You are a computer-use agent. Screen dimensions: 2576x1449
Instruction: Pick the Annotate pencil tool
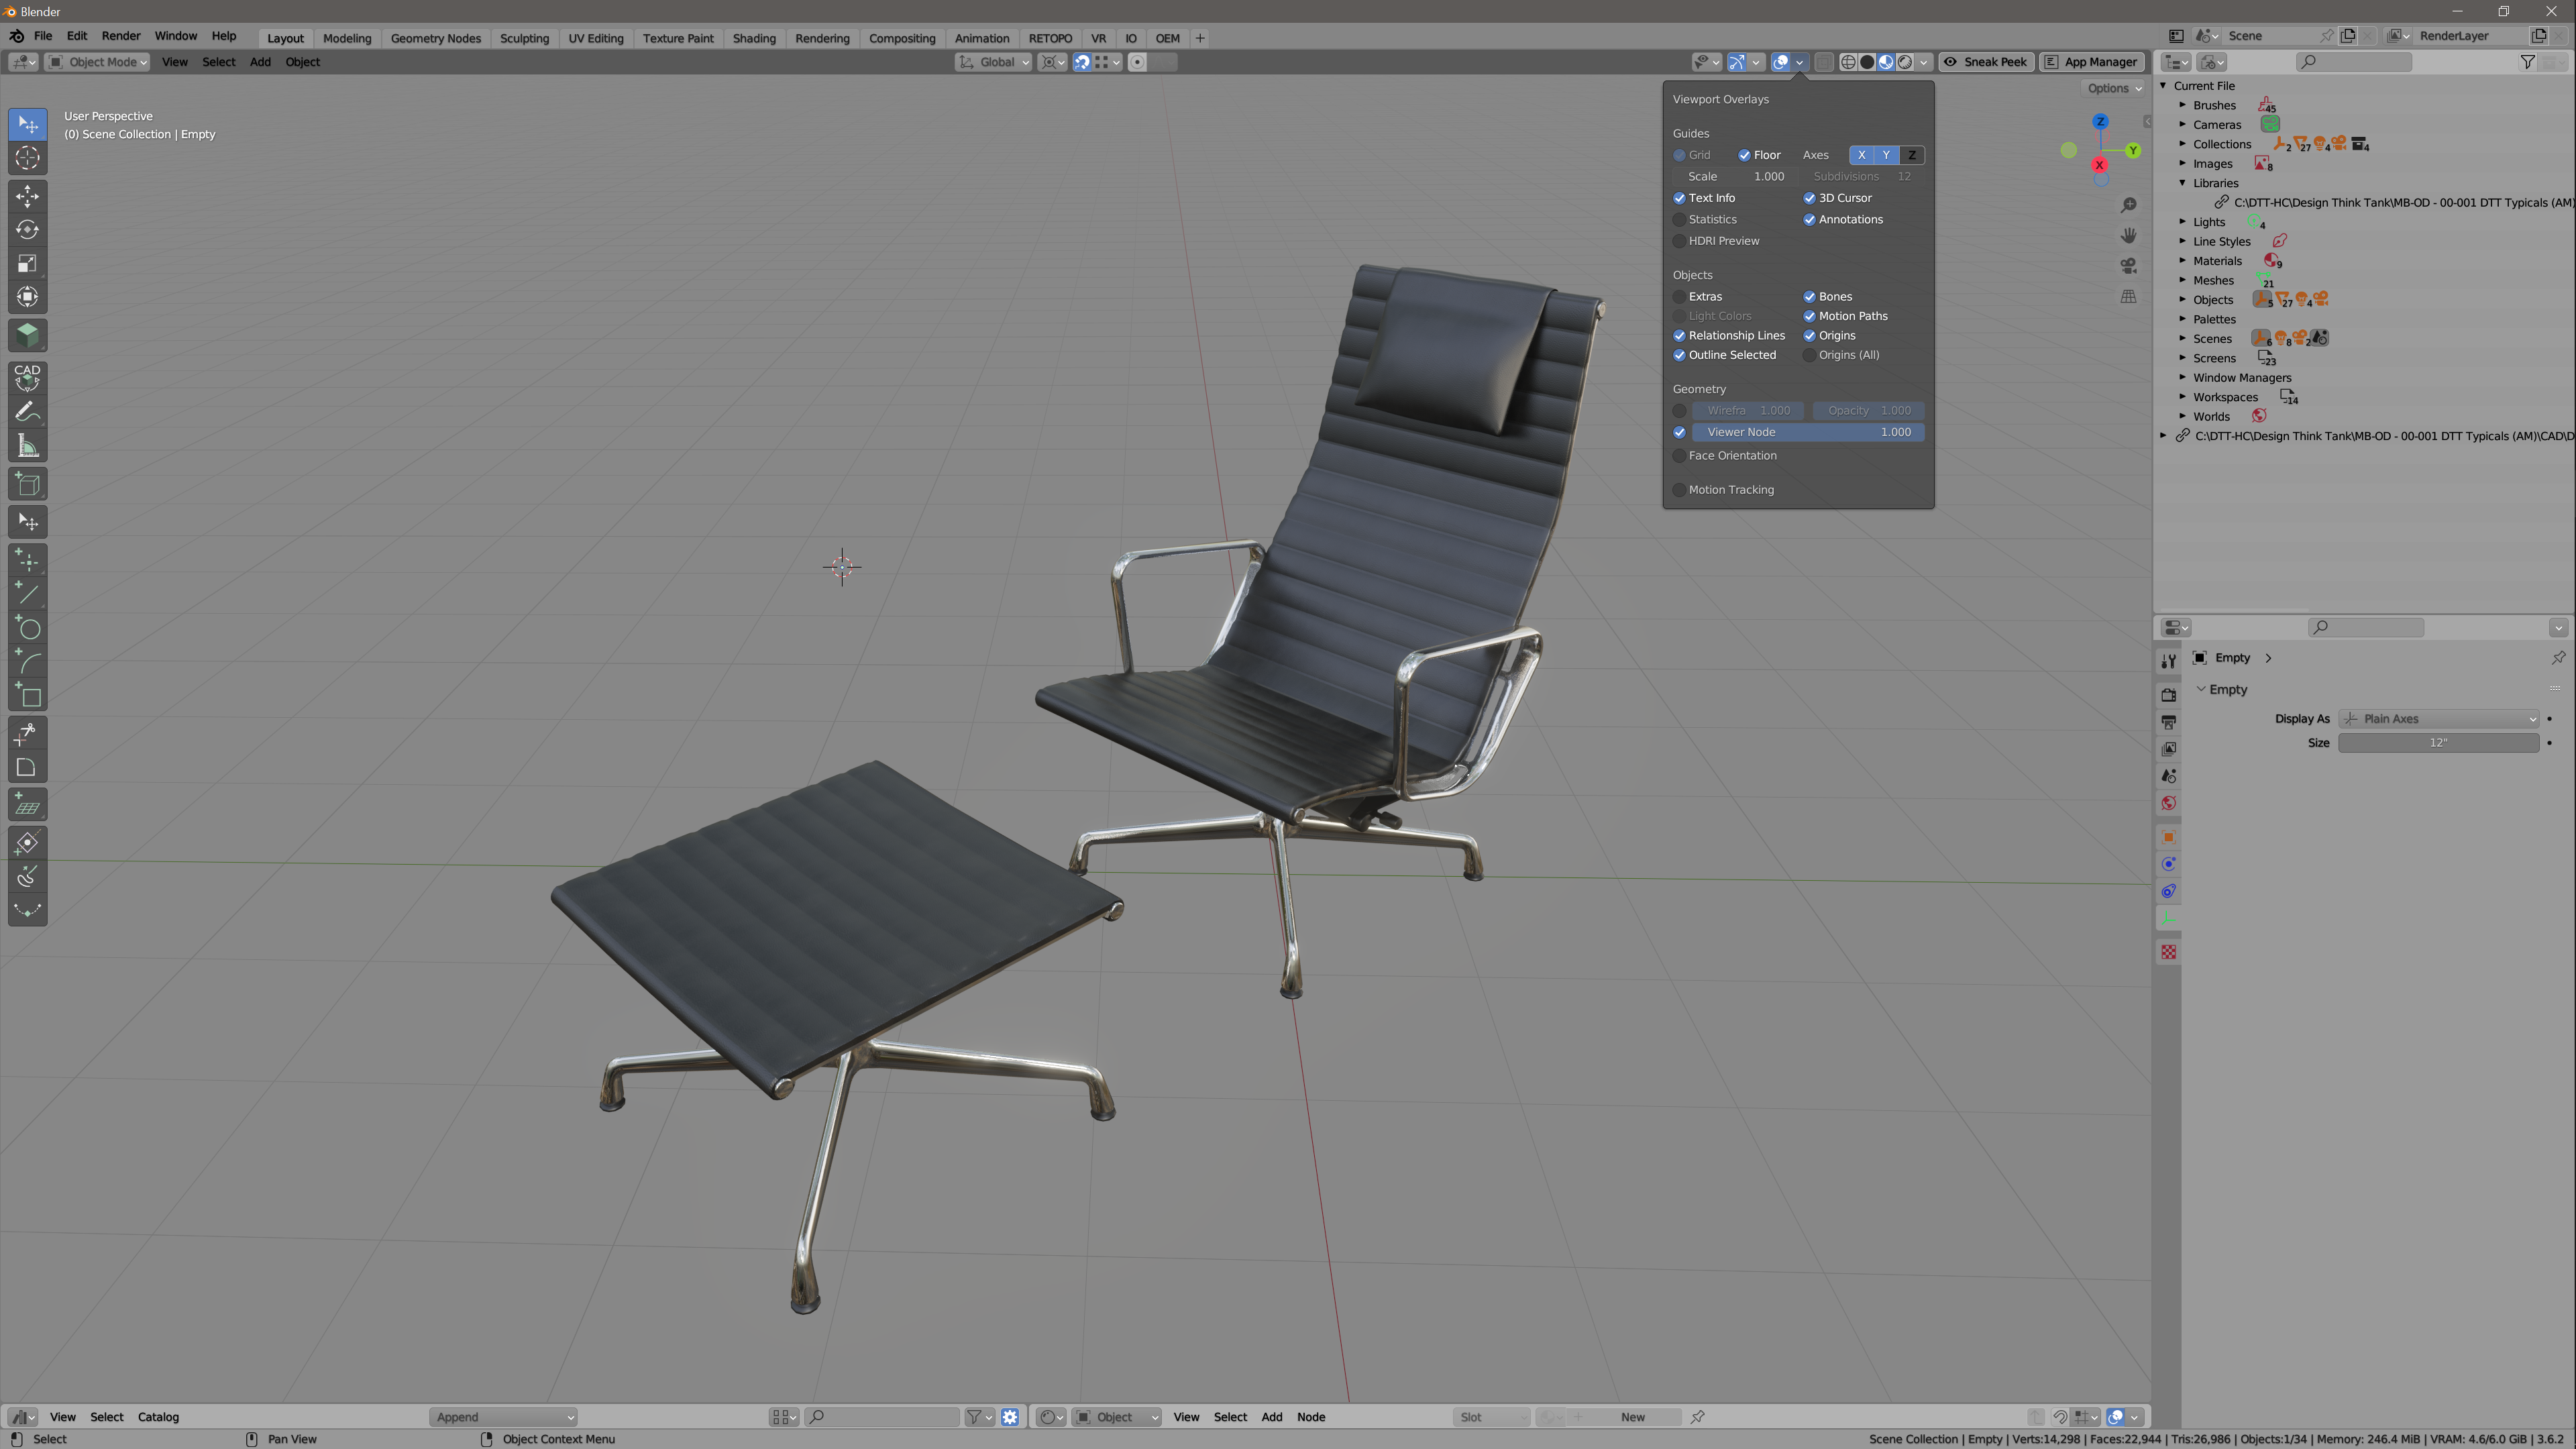click(28, 412)
